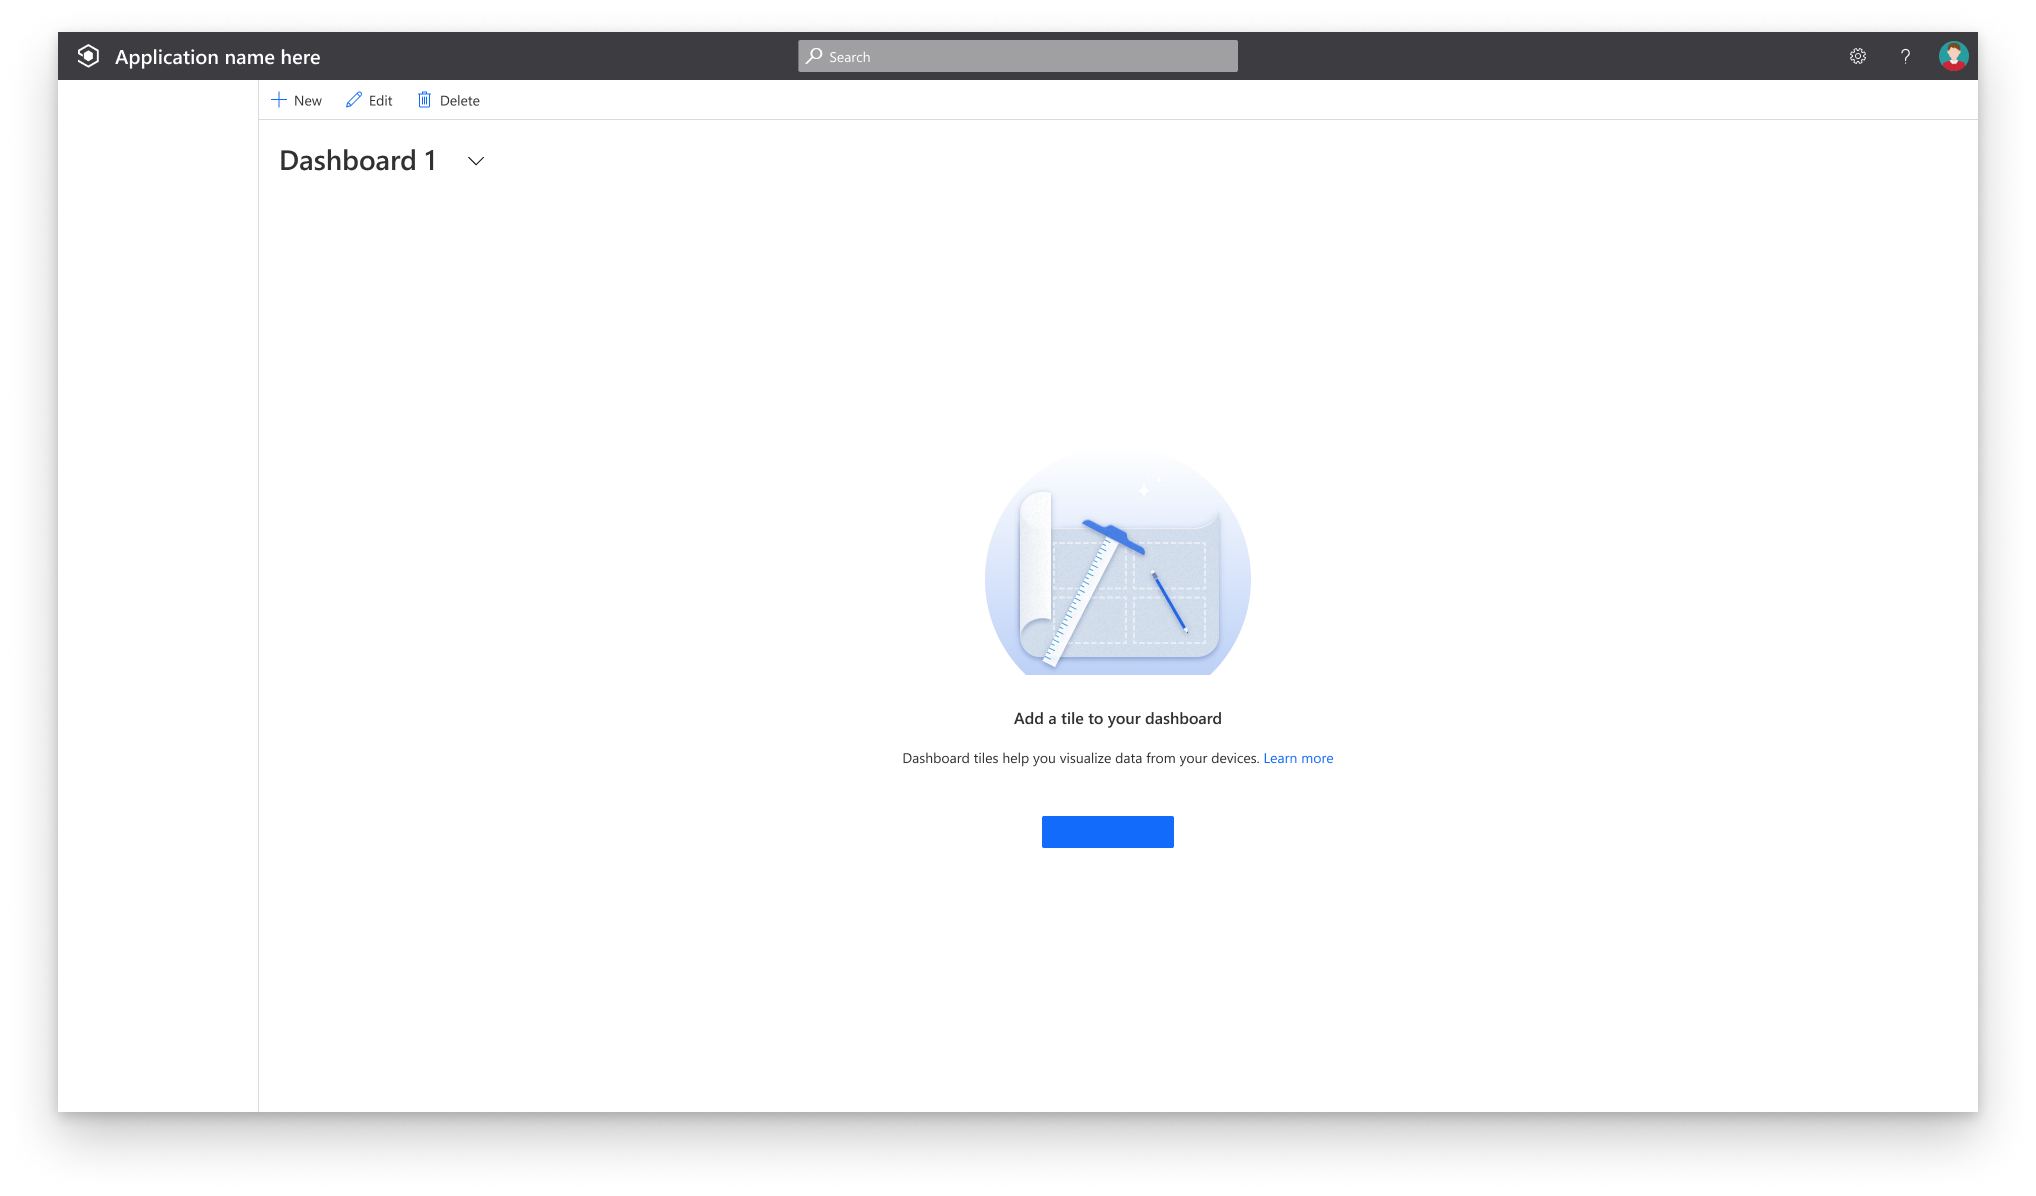Open help via the question mark icon

point(1905,56)
